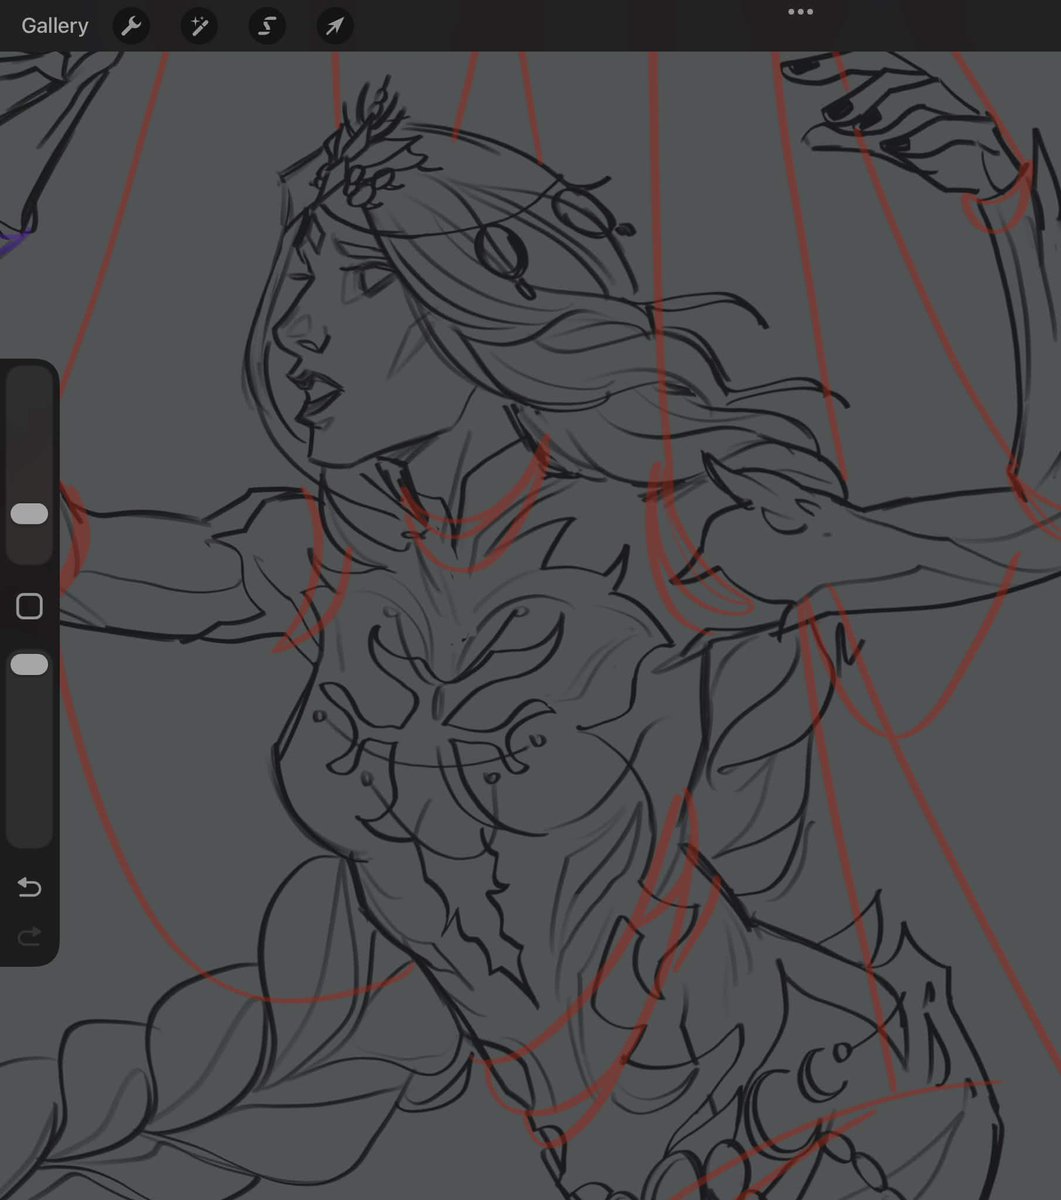The height and width of the screenshot is (1200, 1061).
Task: Redo the last undone stroke
Action: [x=29, y=936]
